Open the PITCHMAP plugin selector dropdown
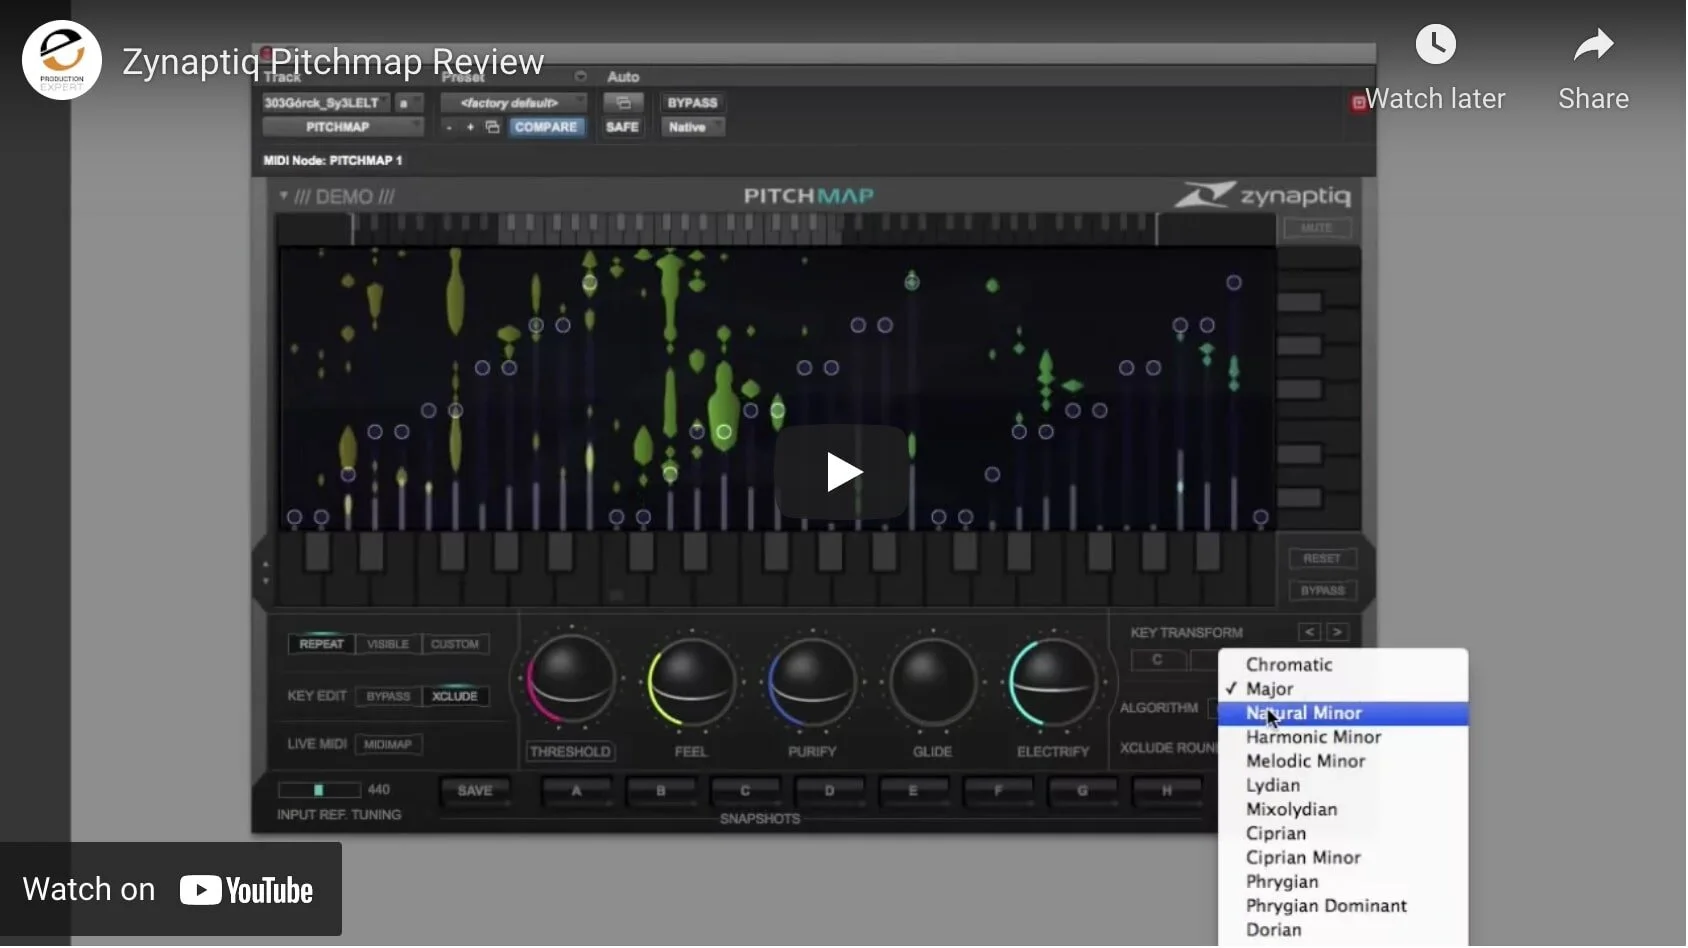The image size is (1688, 948). pos(342,127)
